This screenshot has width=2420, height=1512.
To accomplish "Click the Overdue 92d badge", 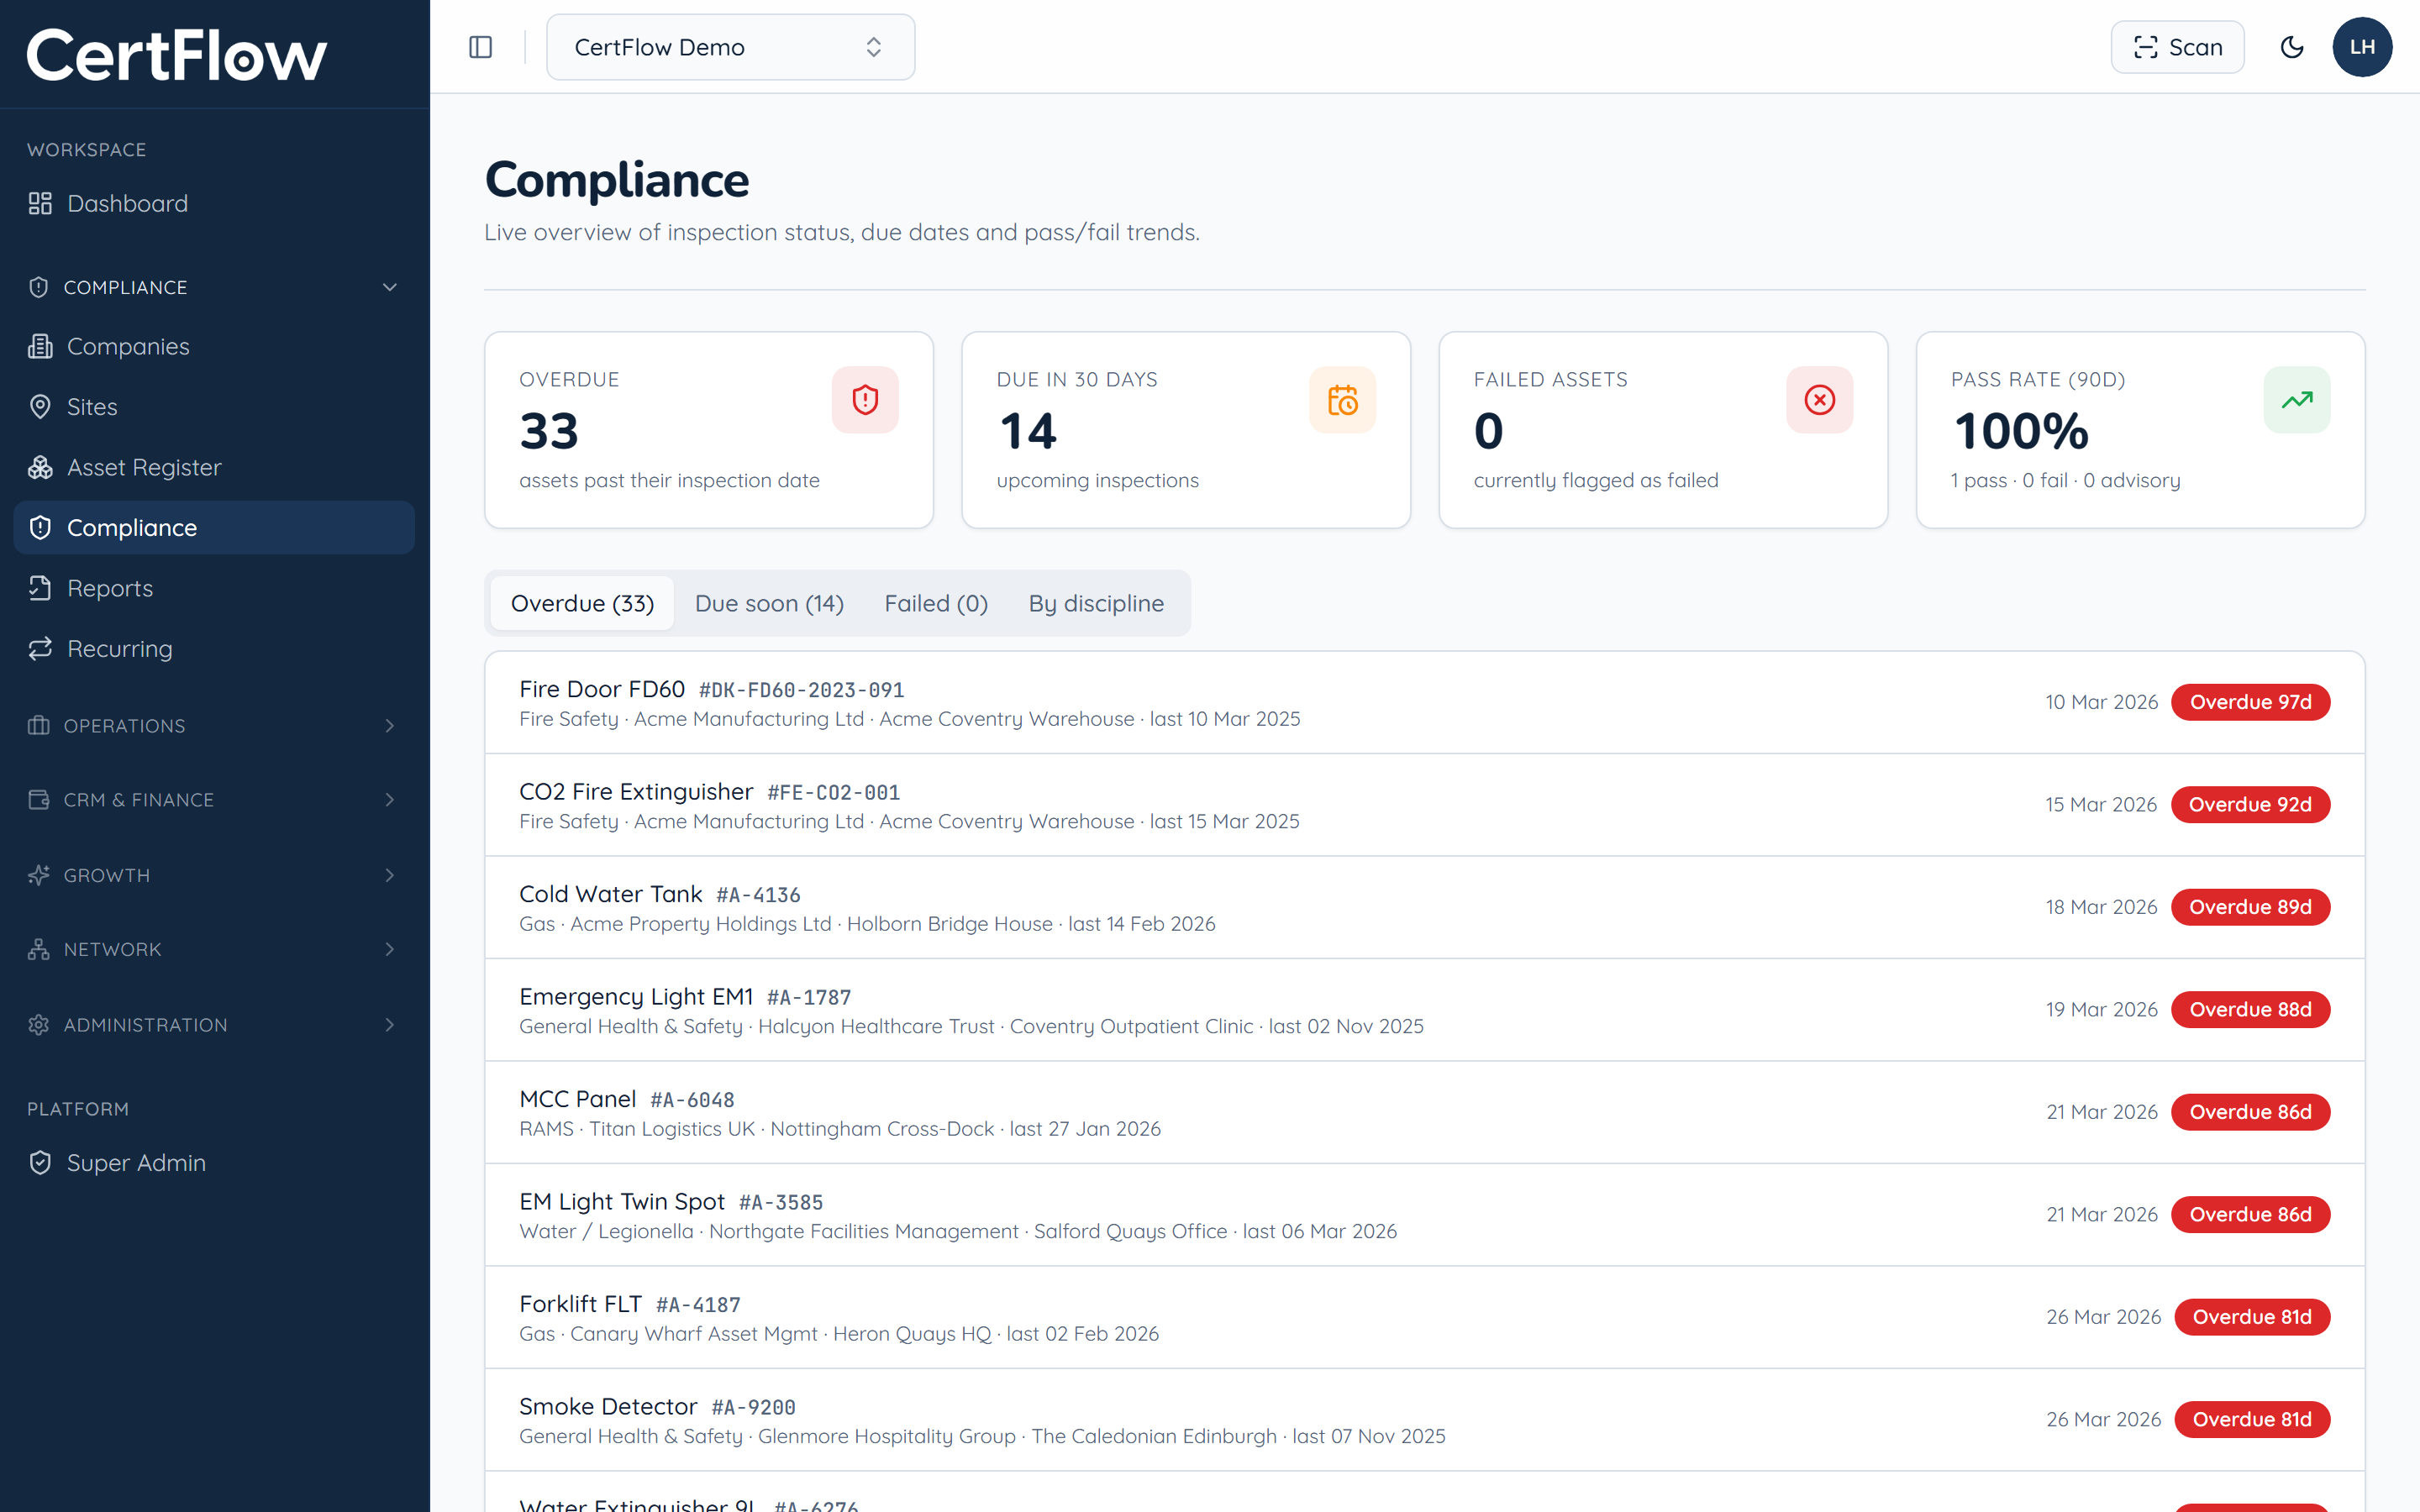I will click(x=2250, y=805).
